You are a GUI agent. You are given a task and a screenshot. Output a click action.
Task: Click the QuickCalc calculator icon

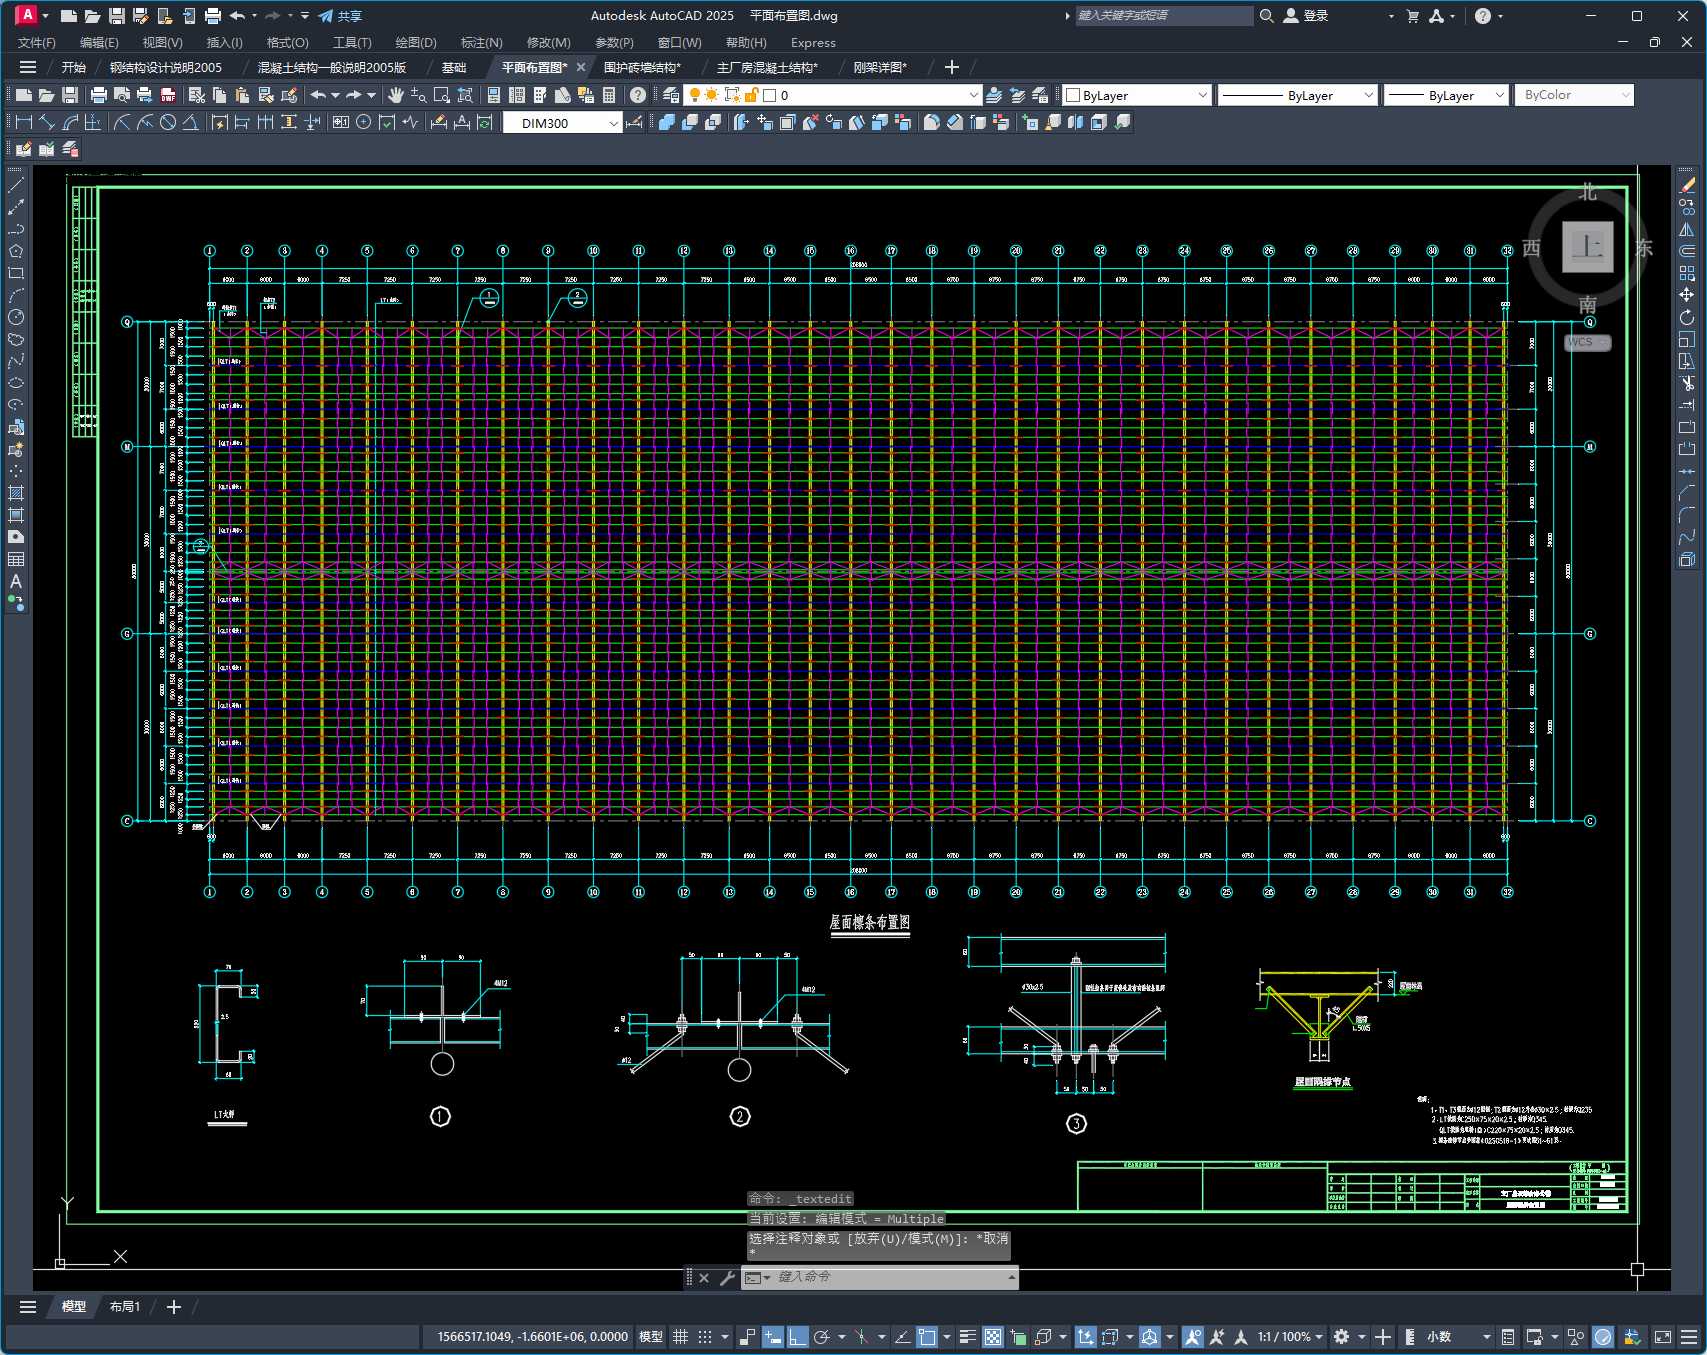(609, 95)
